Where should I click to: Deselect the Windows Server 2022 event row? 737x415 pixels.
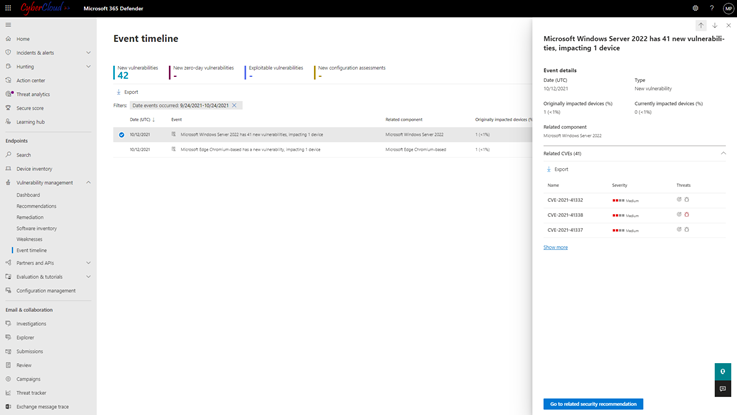coord(122,134)
